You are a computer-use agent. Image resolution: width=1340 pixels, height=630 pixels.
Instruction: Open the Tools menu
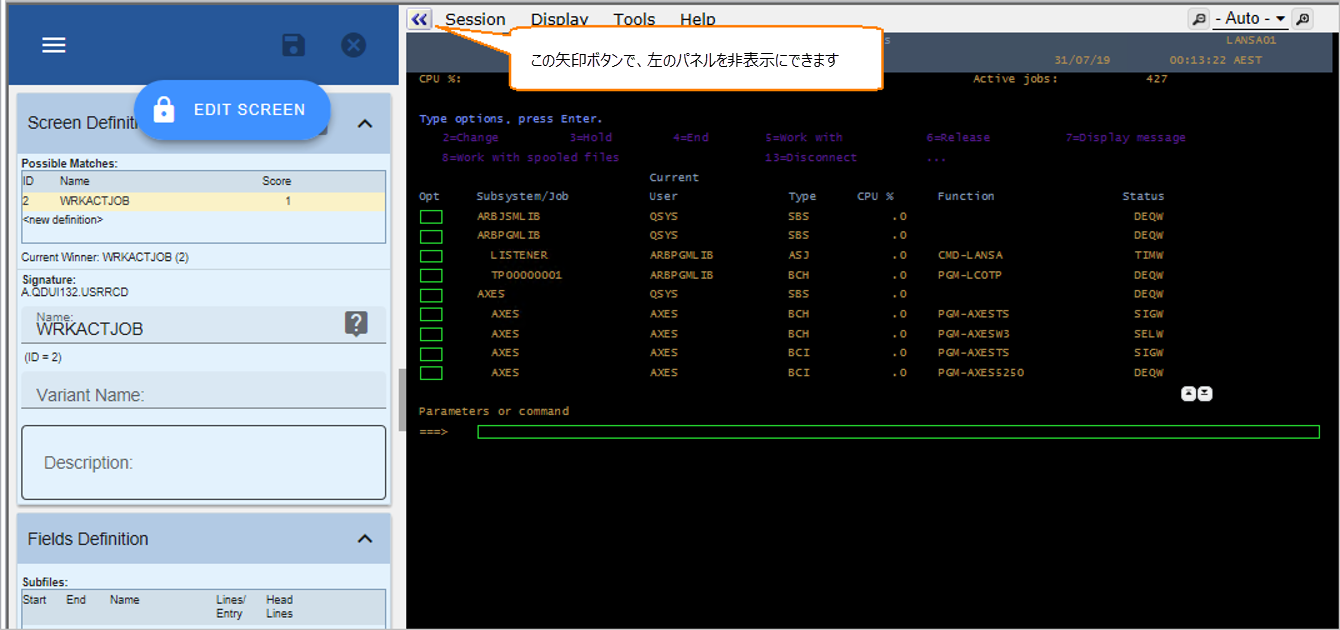click(634, 19)
